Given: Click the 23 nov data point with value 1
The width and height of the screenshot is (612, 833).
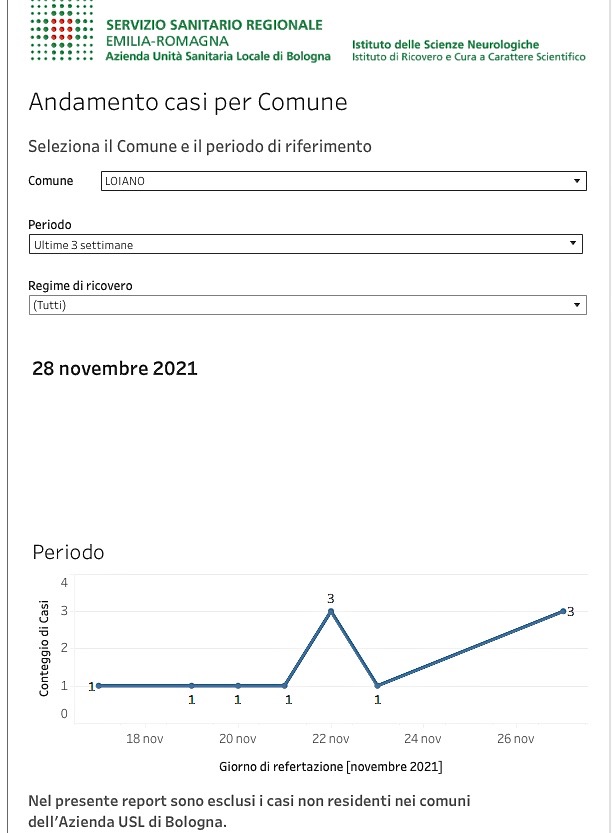Looking at the screenshot, I should [x=377, y=685].
